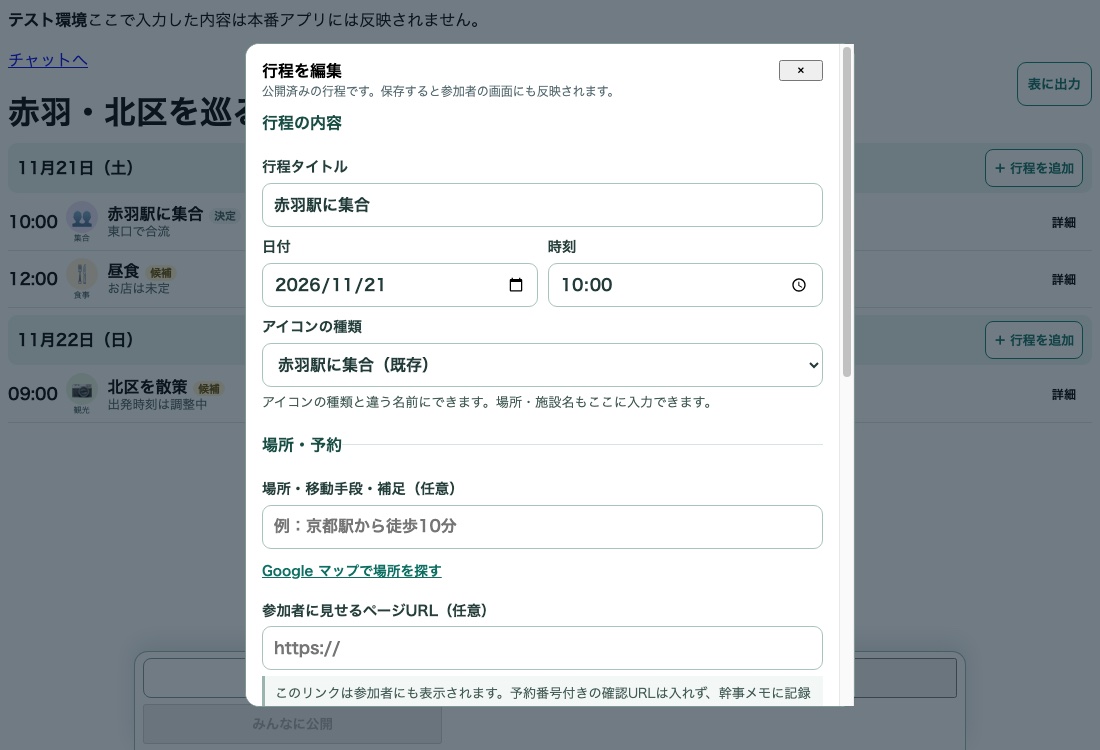Expand the アイコンの種類 dropdown

542,365
